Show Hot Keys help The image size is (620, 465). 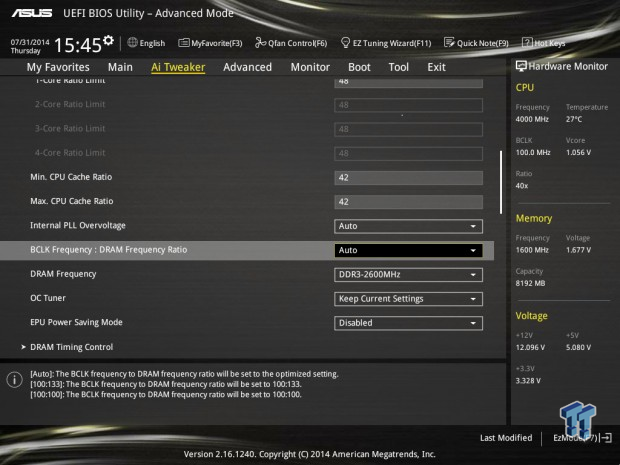(x=544, y=43)
